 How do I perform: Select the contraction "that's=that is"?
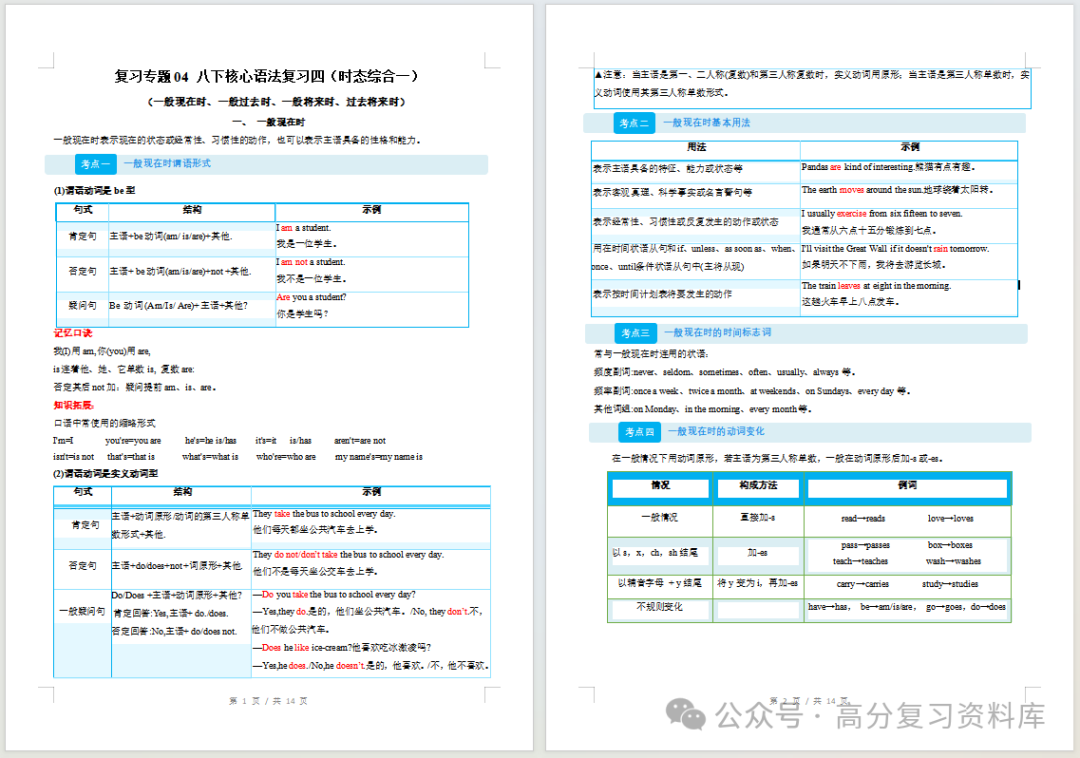click(131, 456)
